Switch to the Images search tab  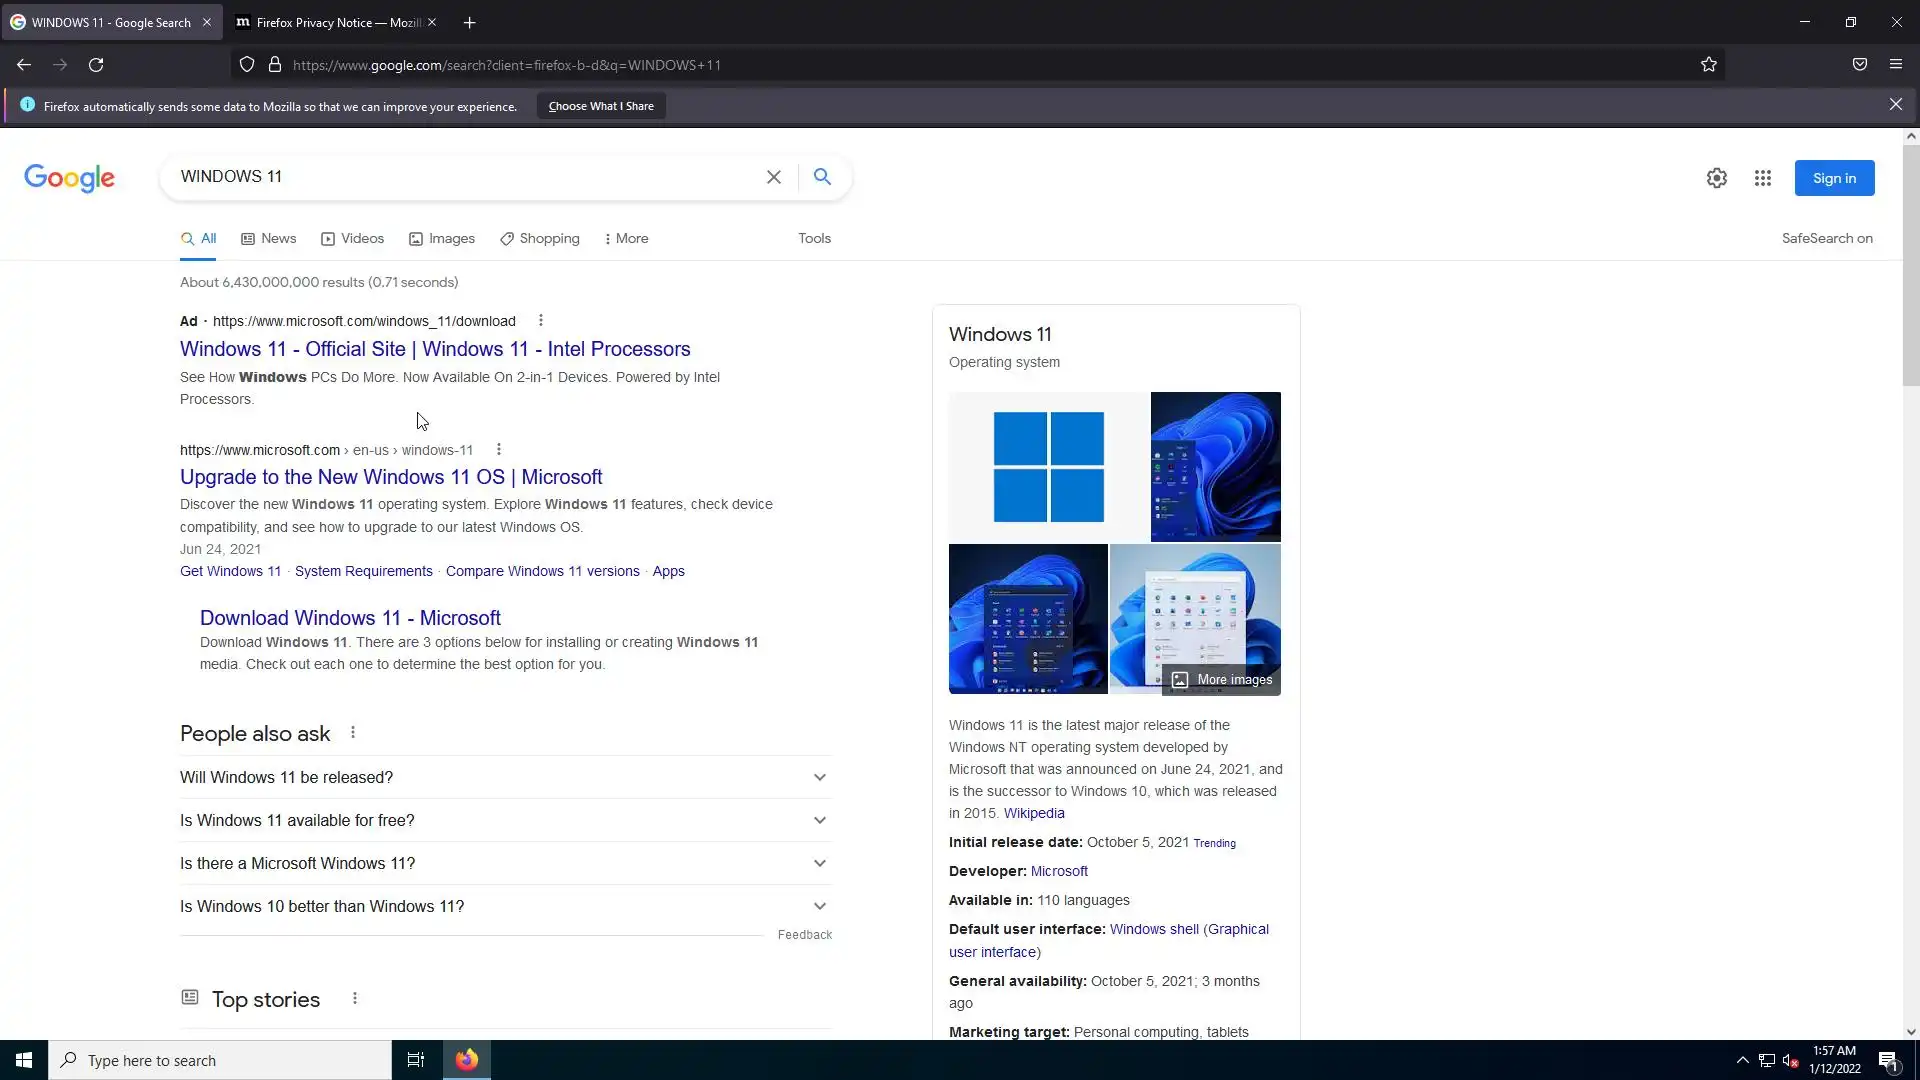(x=442, y=238)
